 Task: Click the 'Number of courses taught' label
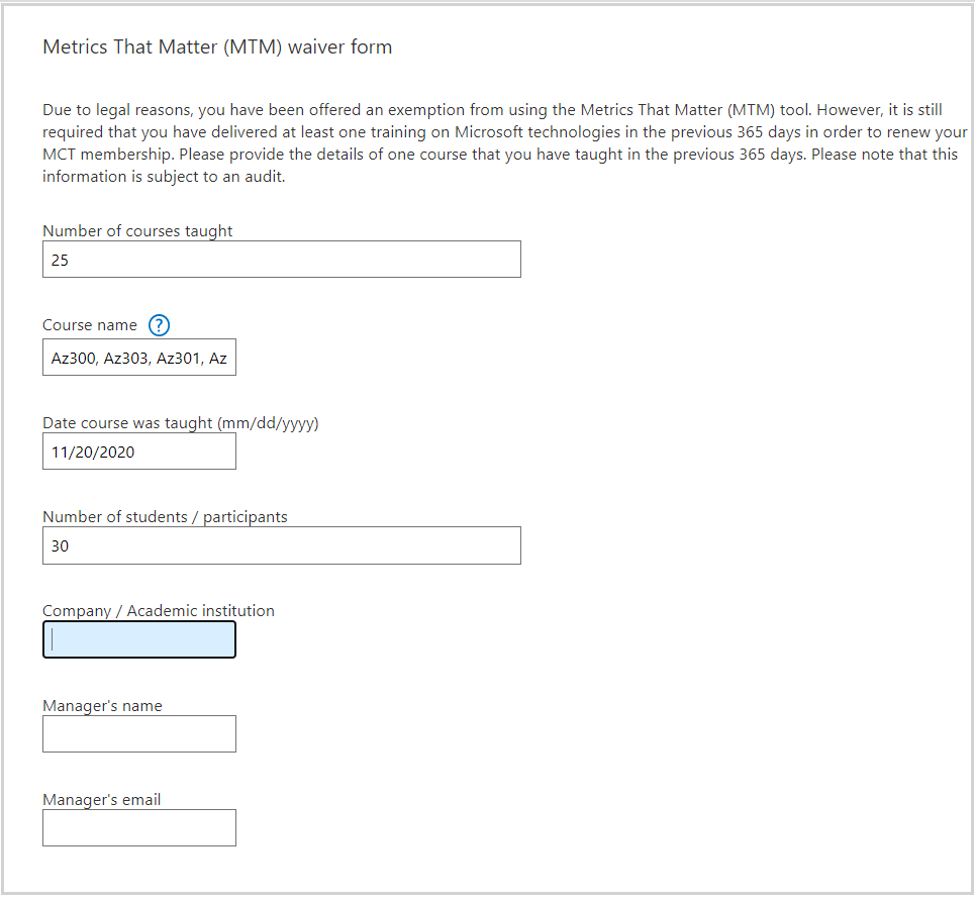coord(137,231)
